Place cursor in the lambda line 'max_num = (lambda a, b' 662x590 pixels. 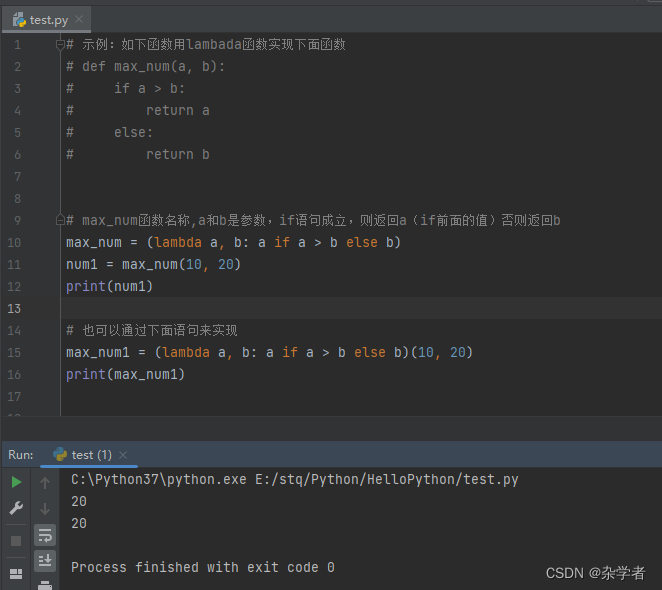pyautogui.click(x=233, y=242)
